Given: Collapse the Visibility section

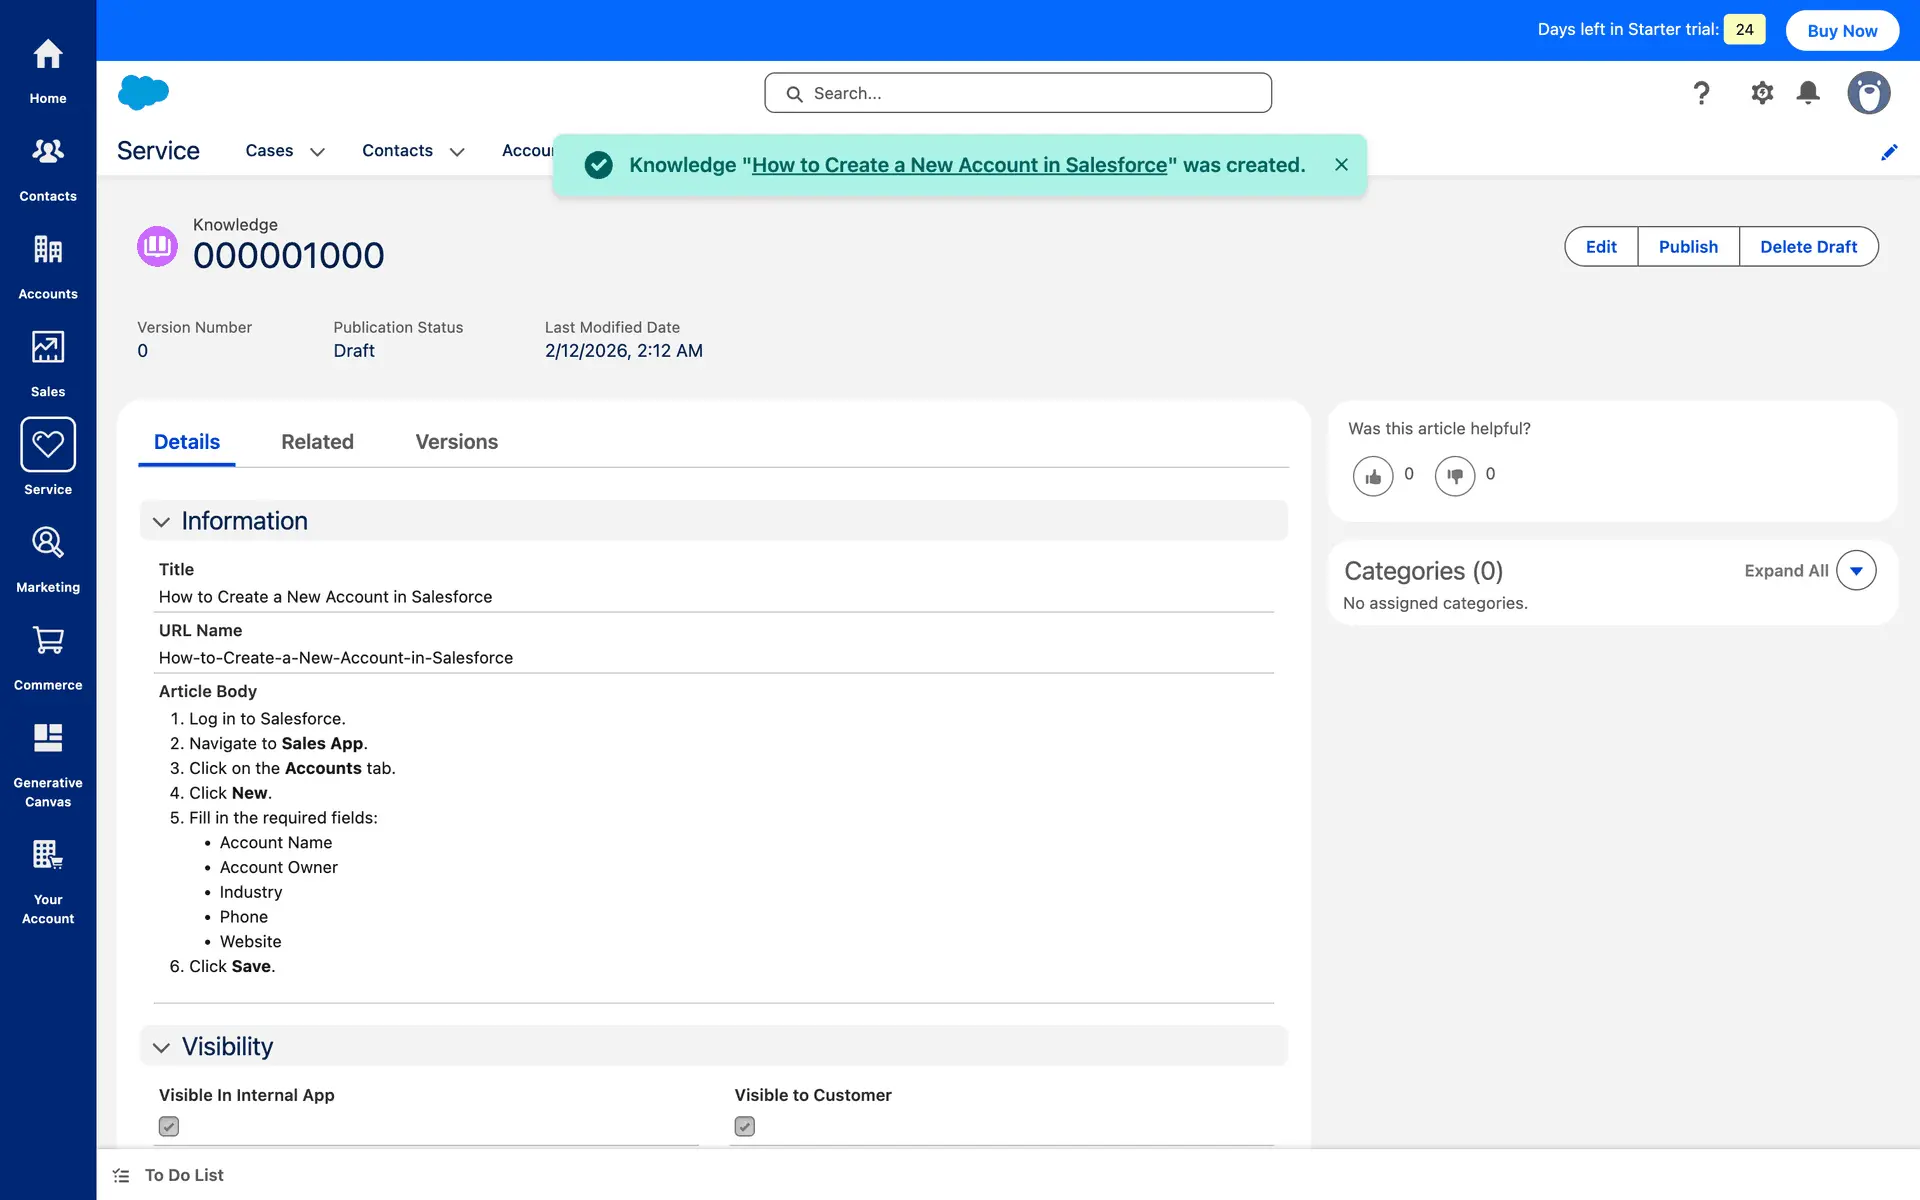Looking at the screenshot, I should (x=161, y=1047).
